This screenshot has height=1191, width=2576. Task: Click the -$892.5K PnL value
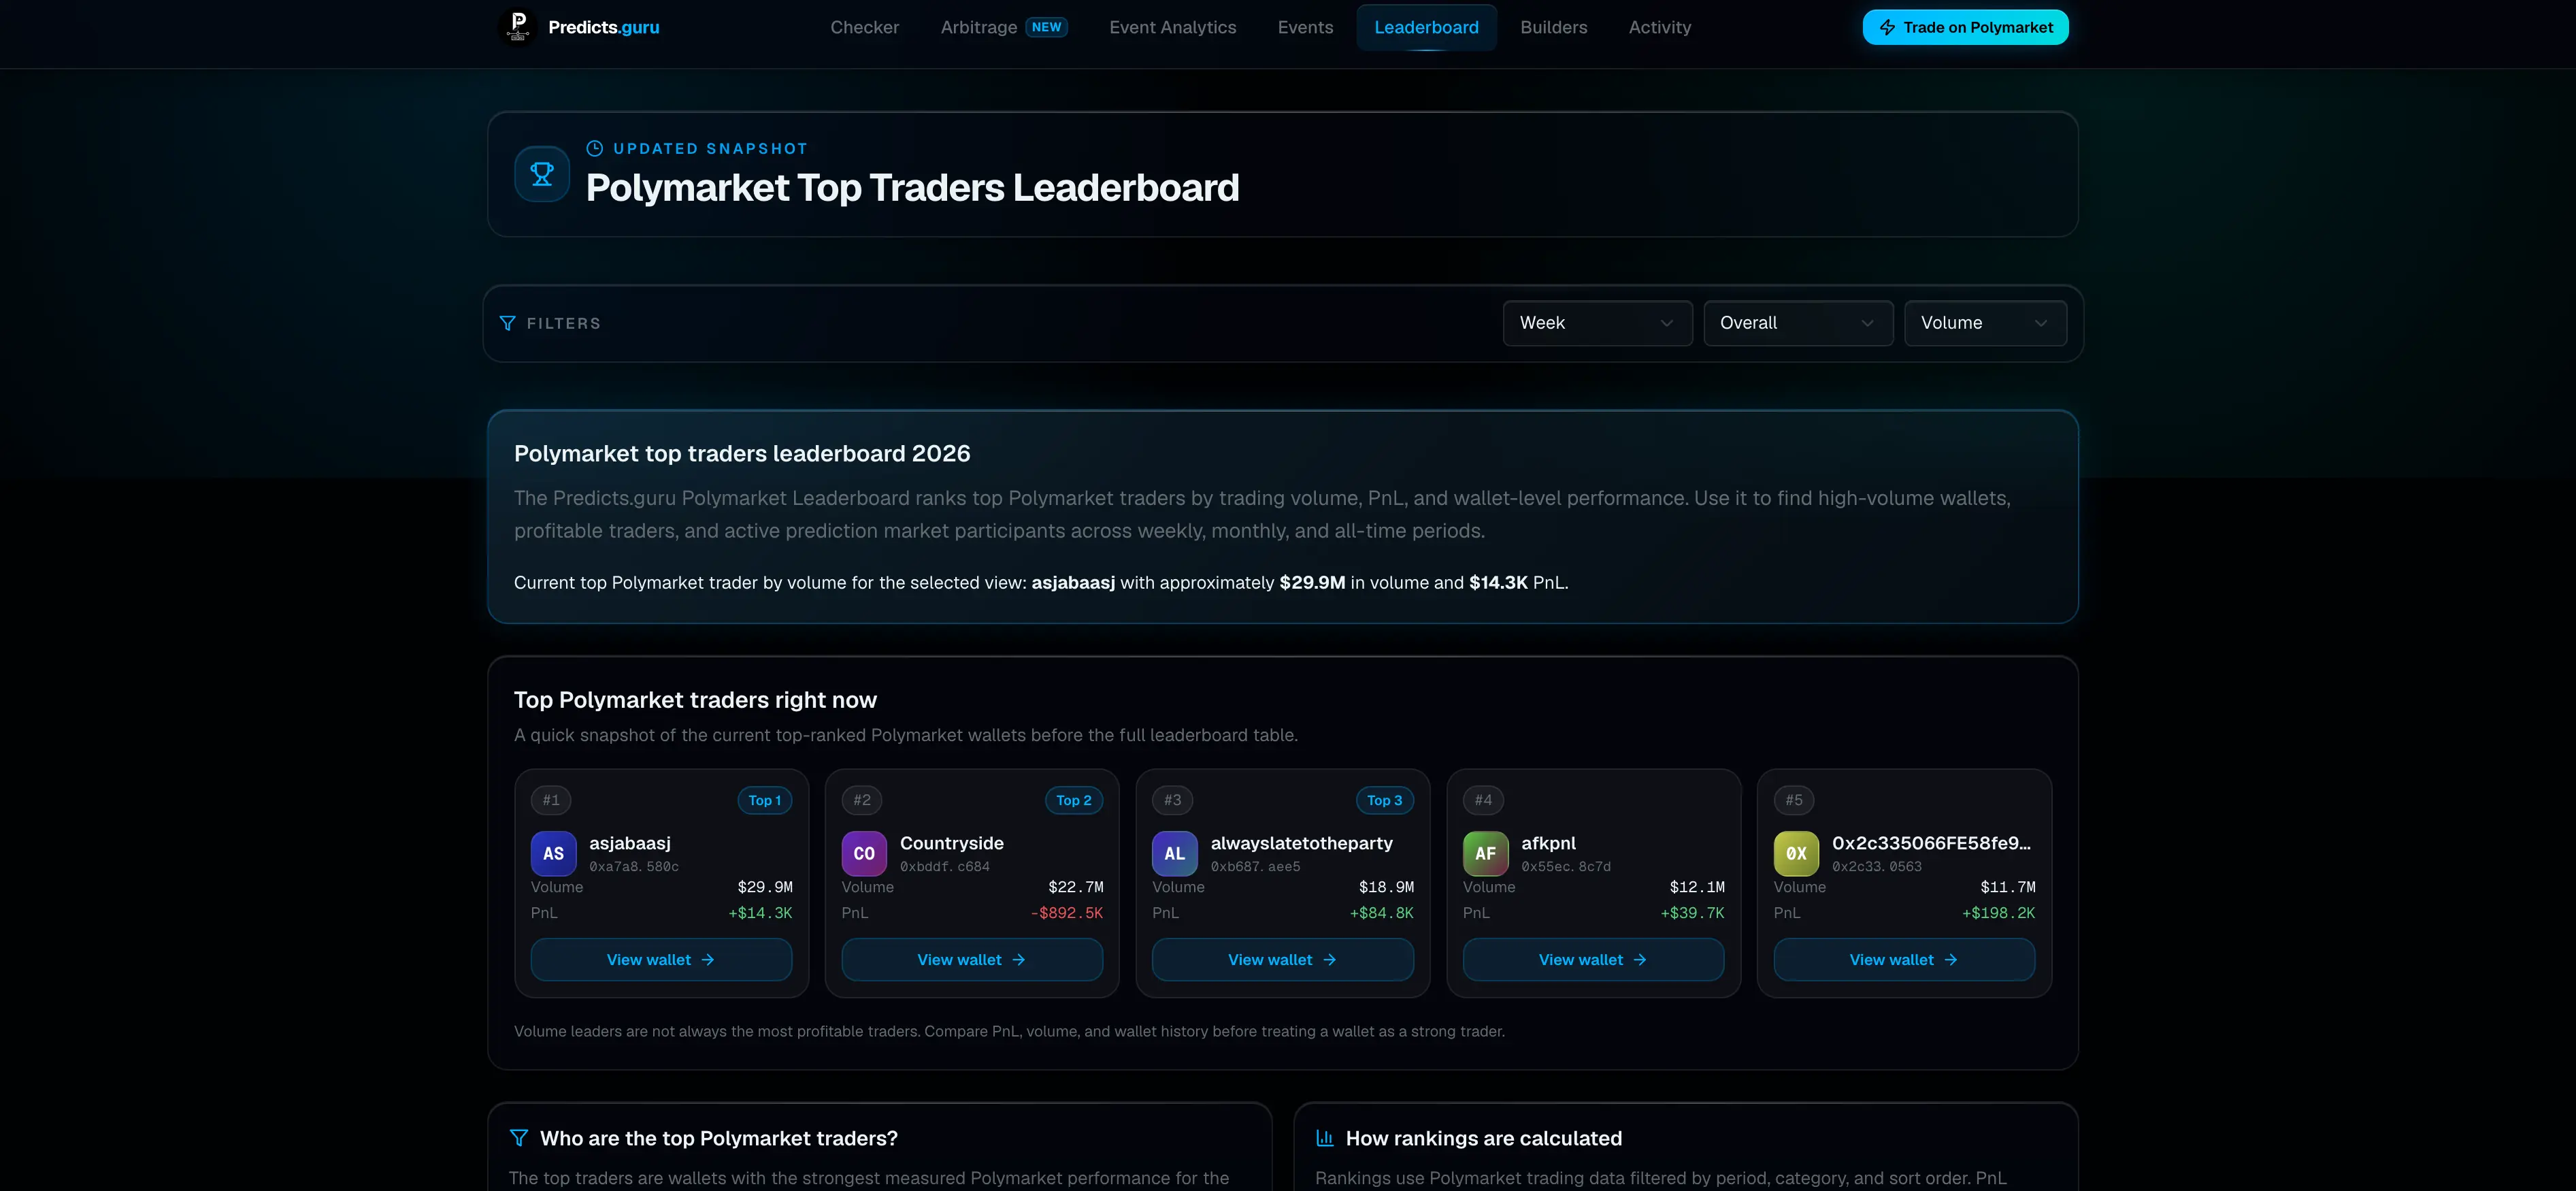click(1067, 913)
